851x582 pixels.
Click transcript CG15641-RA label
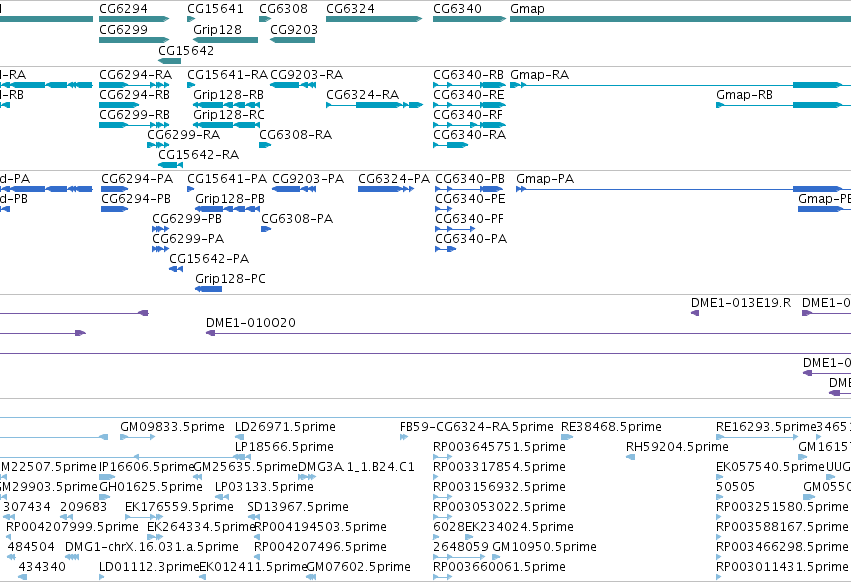227,74
